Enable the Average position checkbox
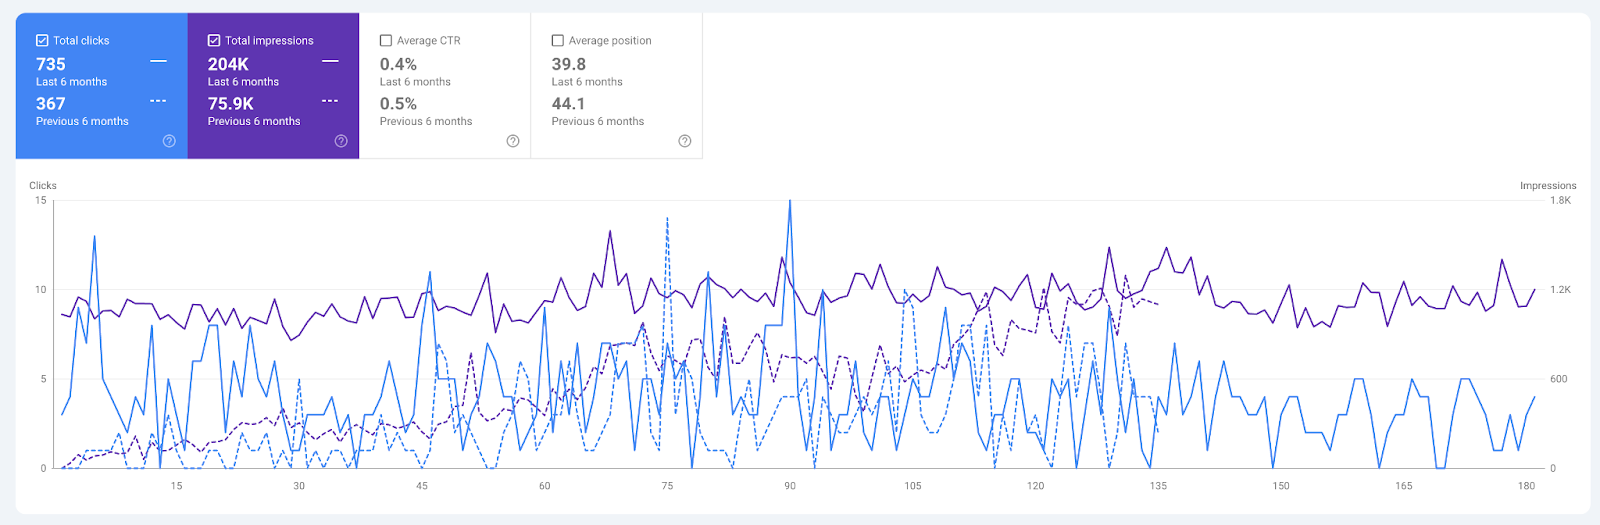This screenshot has width=1600, height=525. pos(558,41)
